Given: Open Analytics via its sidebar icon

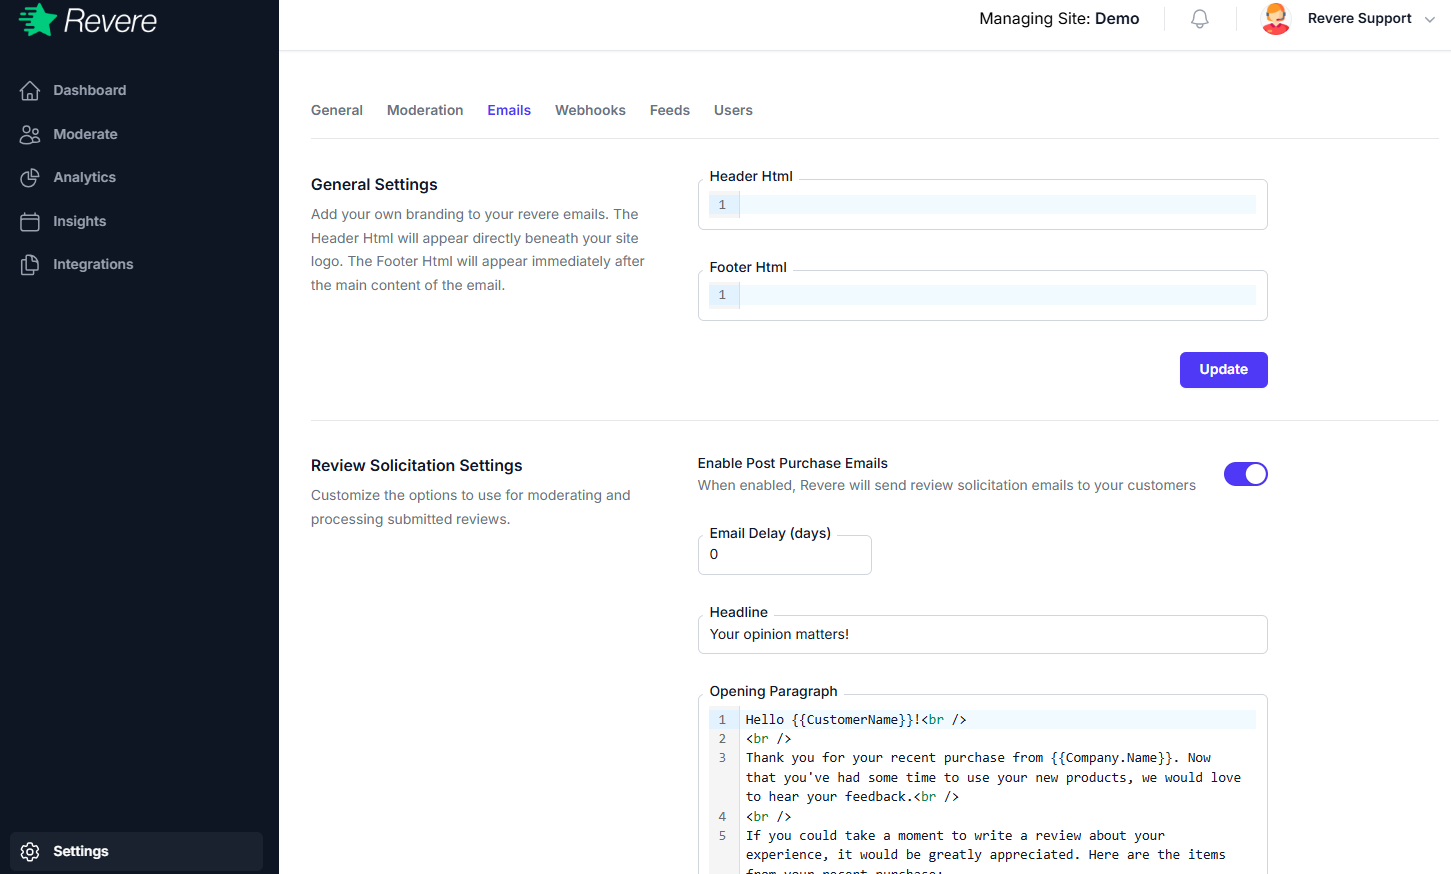Looking at the screenshot, I should tap(30, 177).
